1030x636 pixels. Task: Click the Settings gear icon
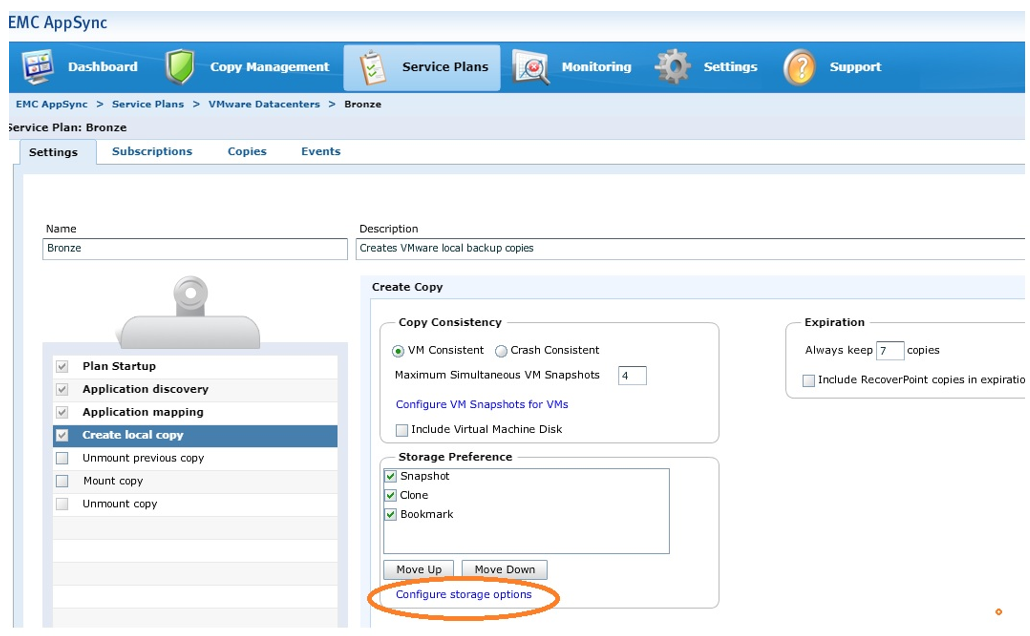673,67
